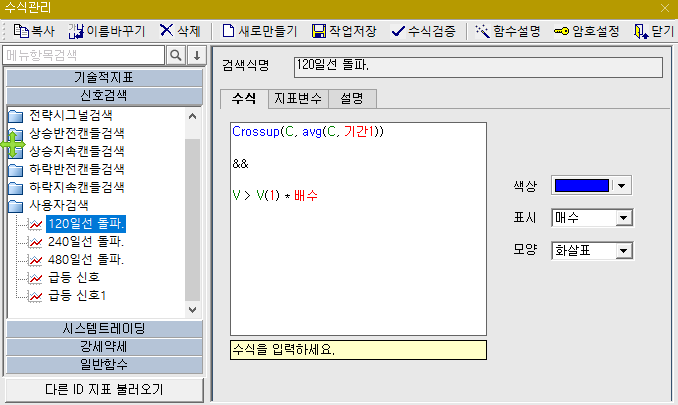Image resolution: width=678 pixels, height=405 pixels.
Task: Click the 다른 ID 지표 불러오기 button
Action: tap(104, 389)
